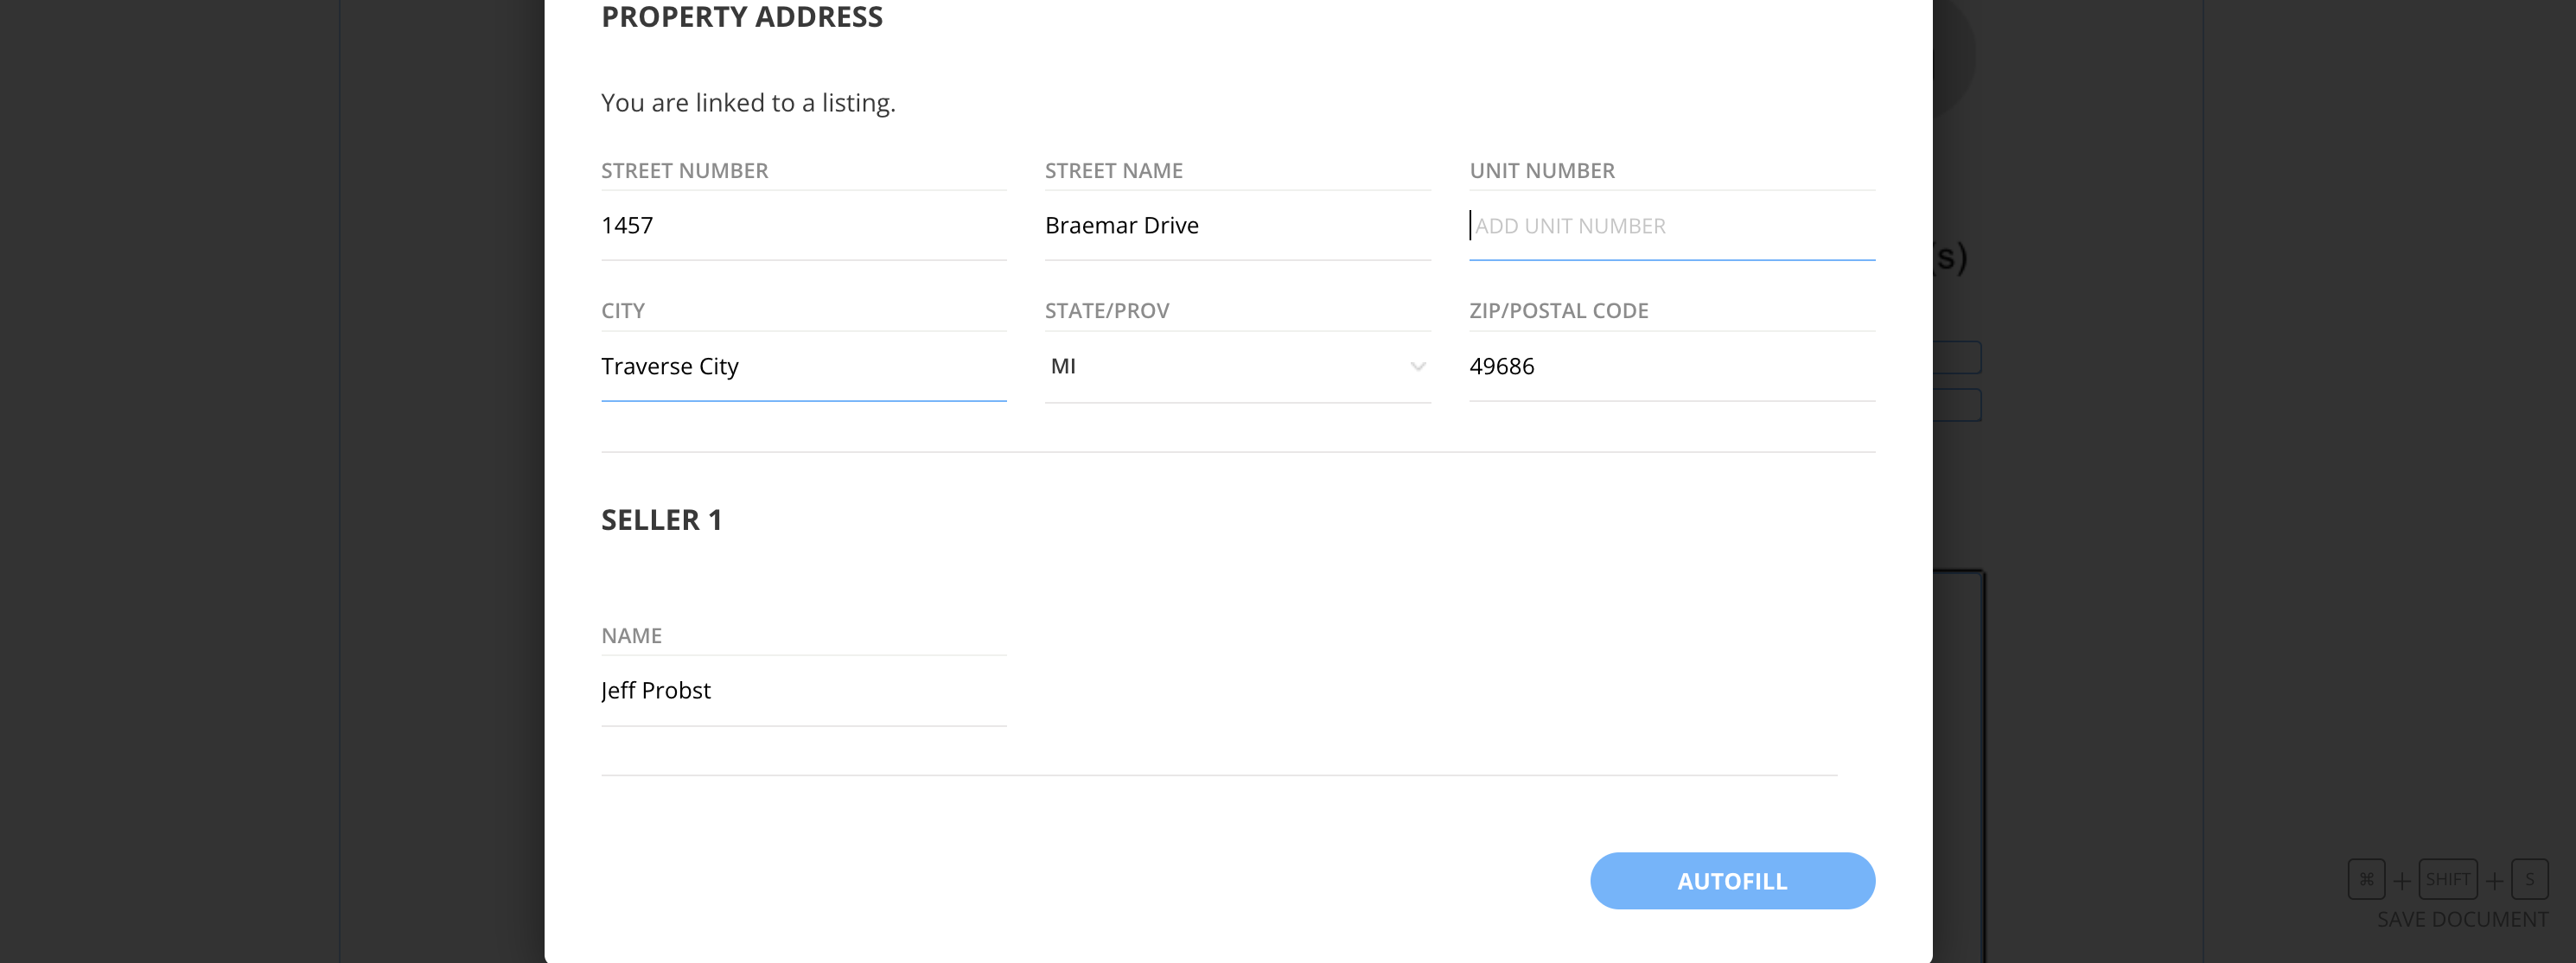This screenshot has height=963, width=2576.
Task: Click the Command key icon for save shortcut
Action: coord(2366,879)
